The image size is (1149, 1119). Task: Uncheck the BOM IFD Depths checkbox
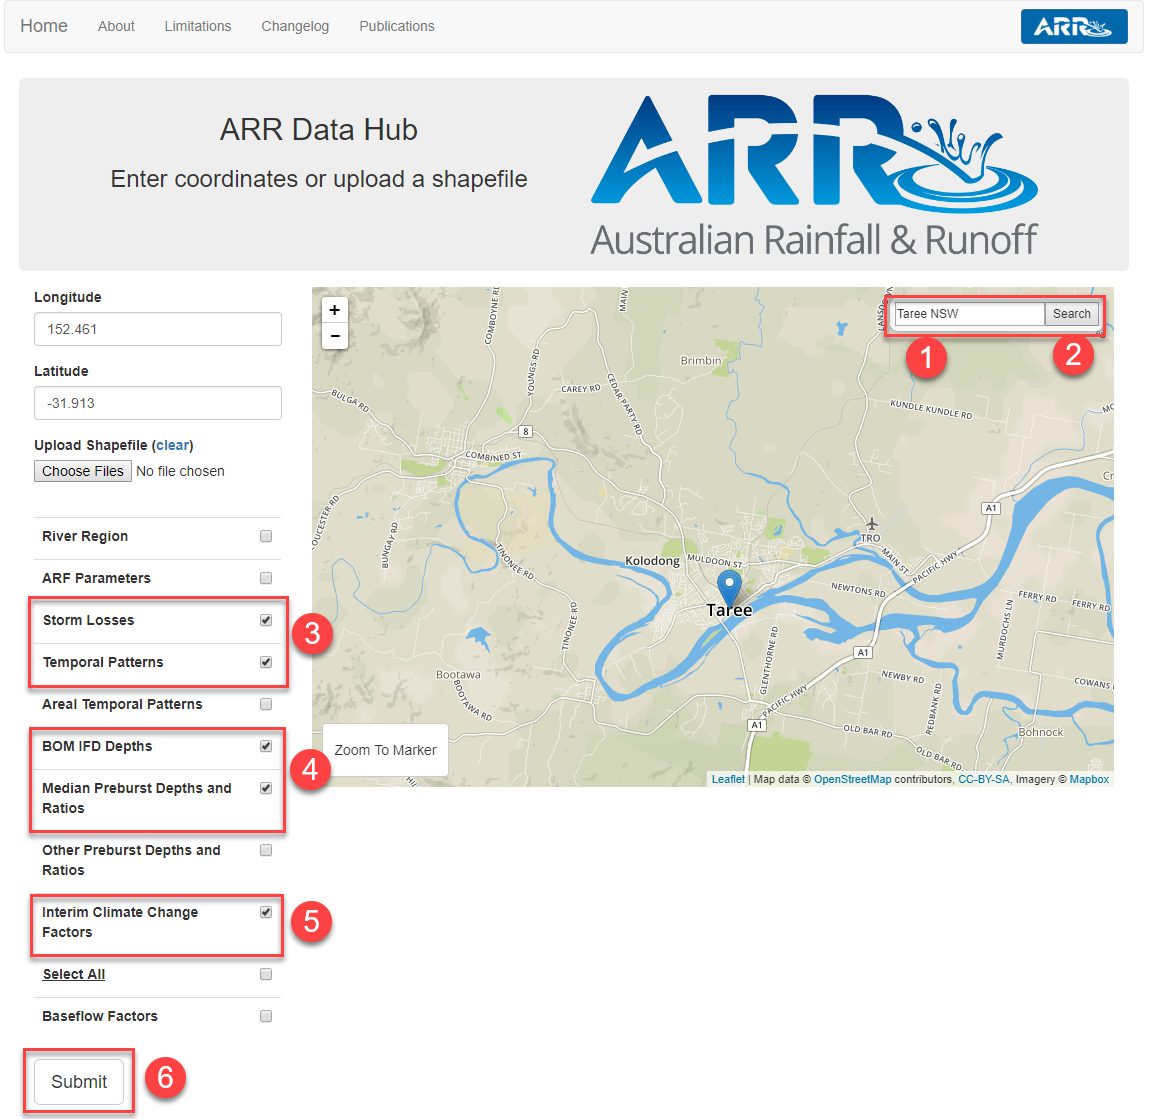[x=266, y=746]
